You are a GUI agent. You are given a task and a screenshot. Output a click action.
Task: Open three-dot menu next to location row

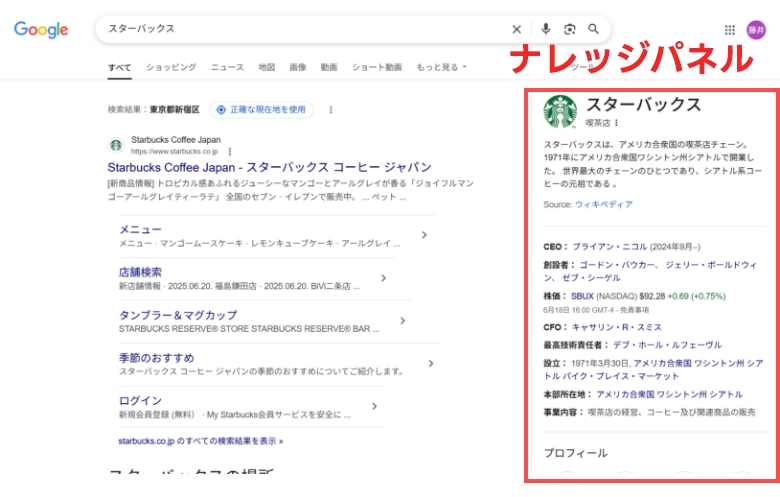tap(331, 109)
